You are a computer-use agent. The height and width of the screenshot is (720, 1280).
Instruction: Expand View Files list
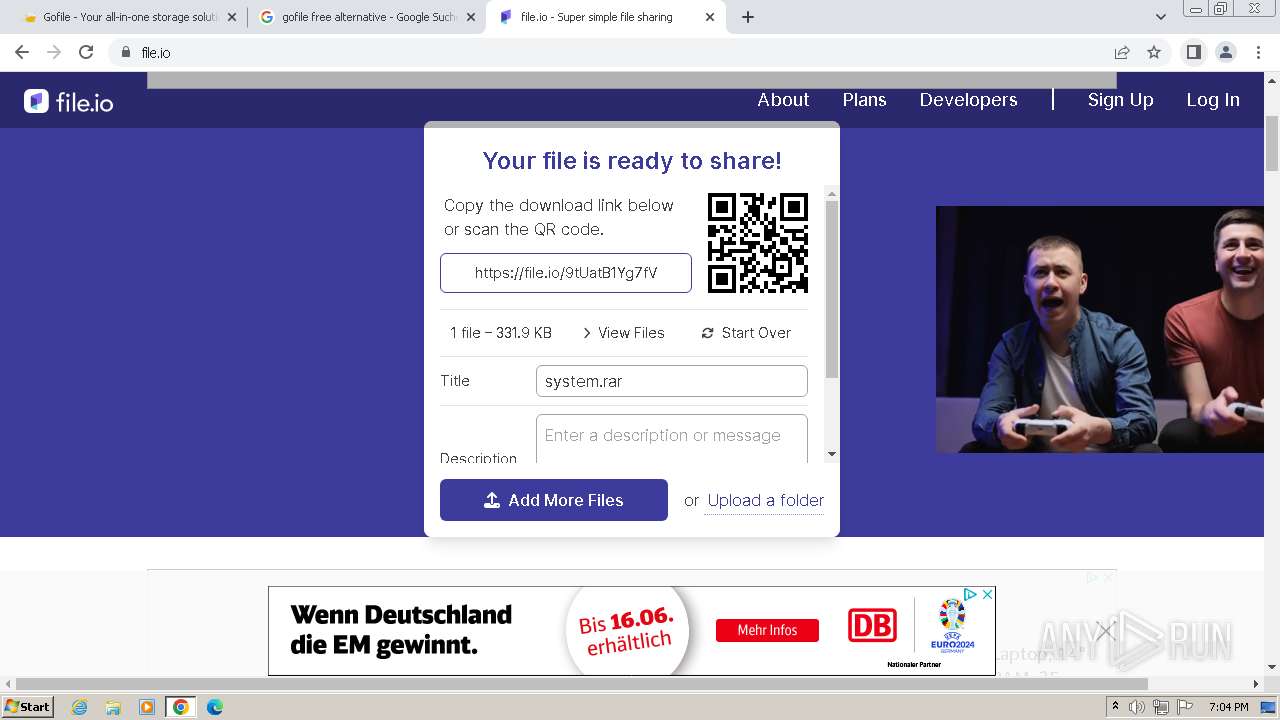pyautogui.click(x=623, y=333)
